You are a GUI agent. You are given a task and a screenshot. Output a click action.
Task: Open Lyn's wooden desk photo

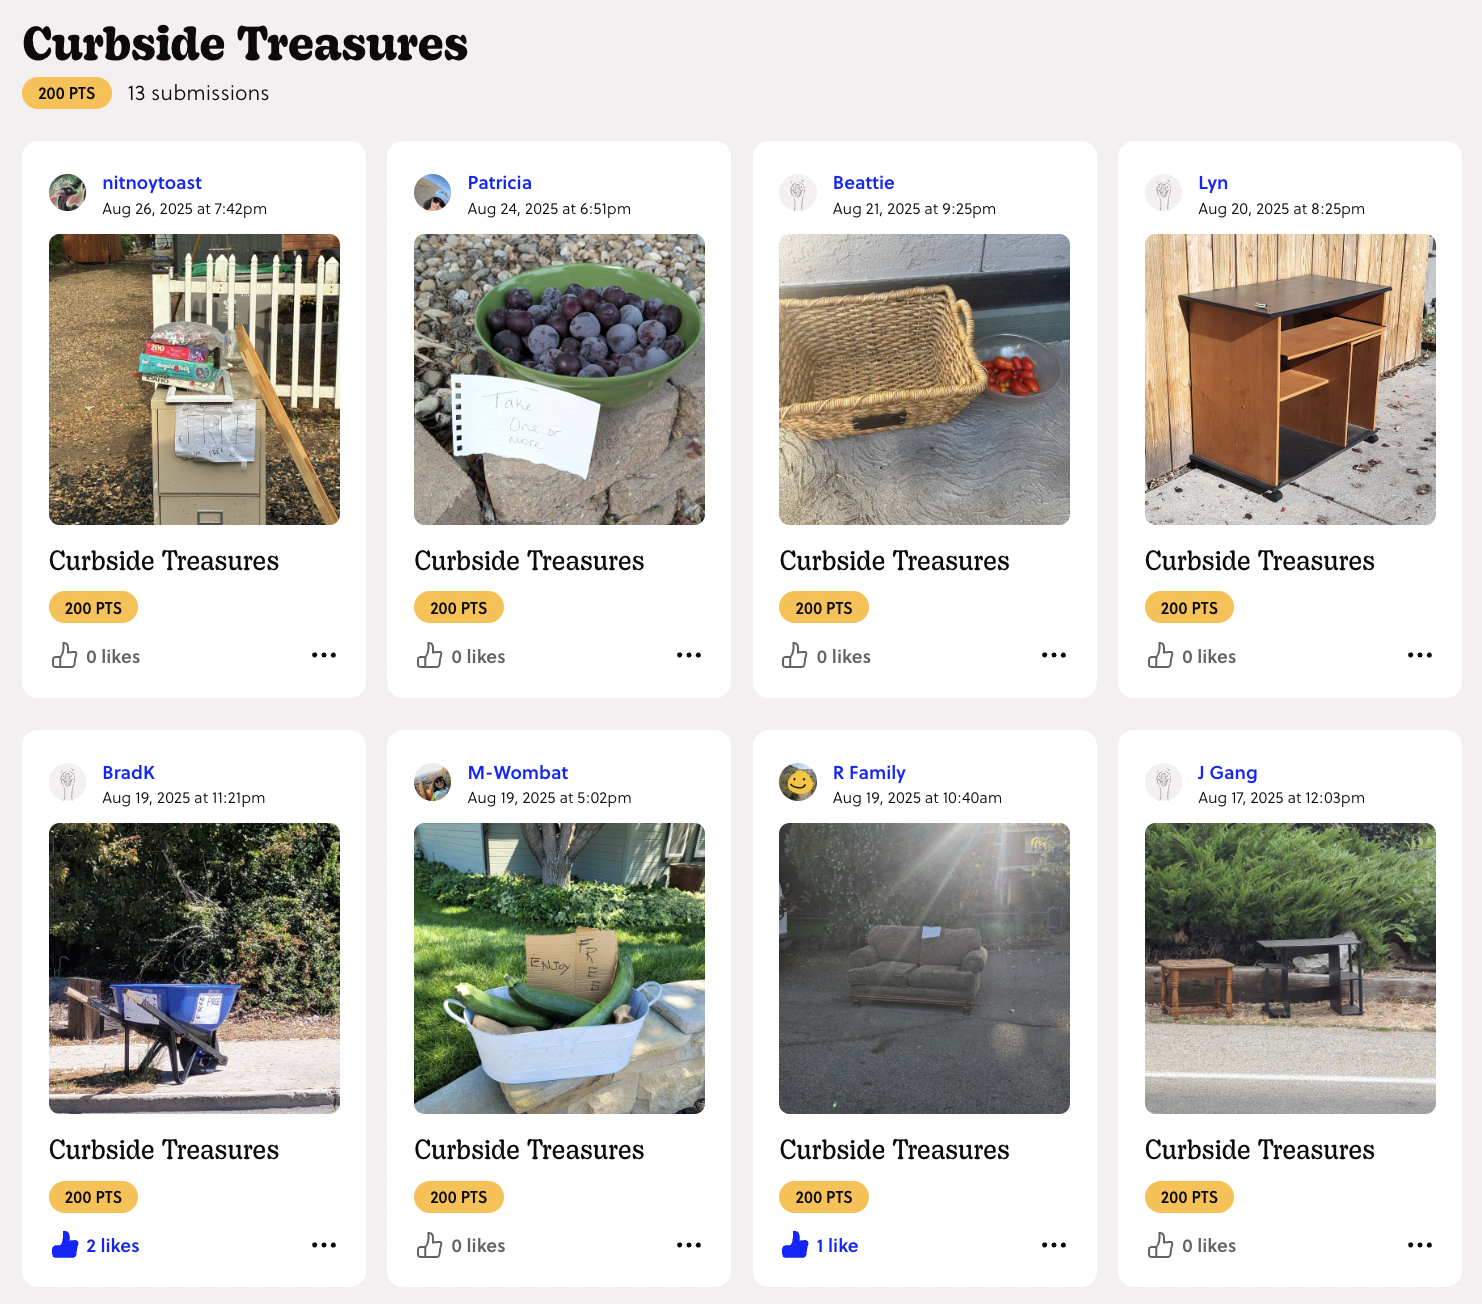click(1290, 379)
